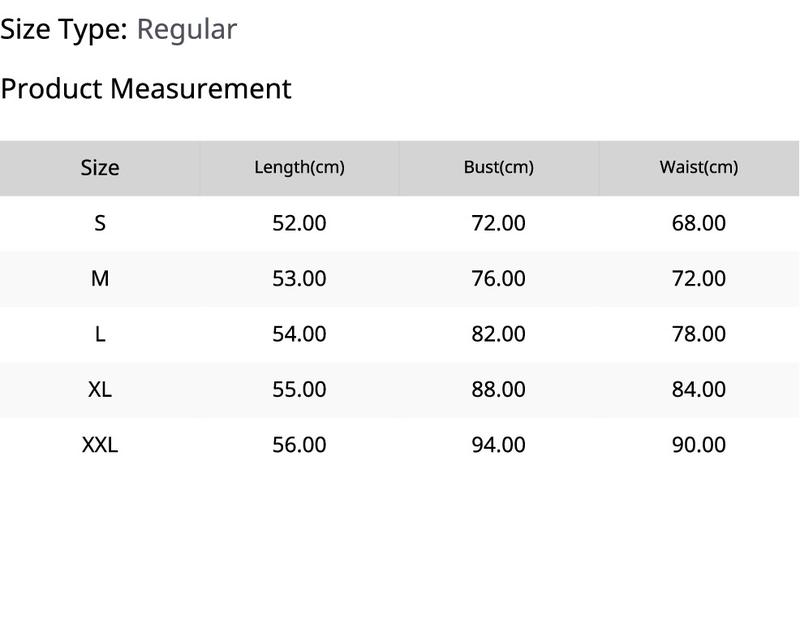
Task: Click the 56.00 length value for XXL
Action: click(299, 445)
